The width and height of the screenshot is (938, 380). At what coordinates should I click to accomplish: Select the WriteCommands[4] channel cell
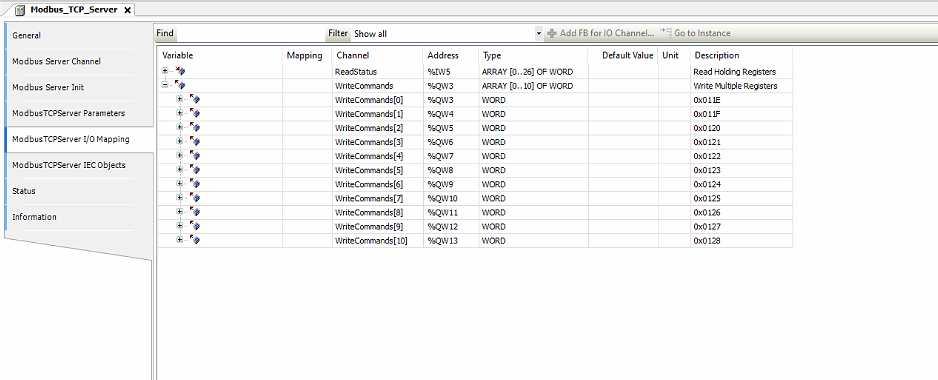click(377, 156)
